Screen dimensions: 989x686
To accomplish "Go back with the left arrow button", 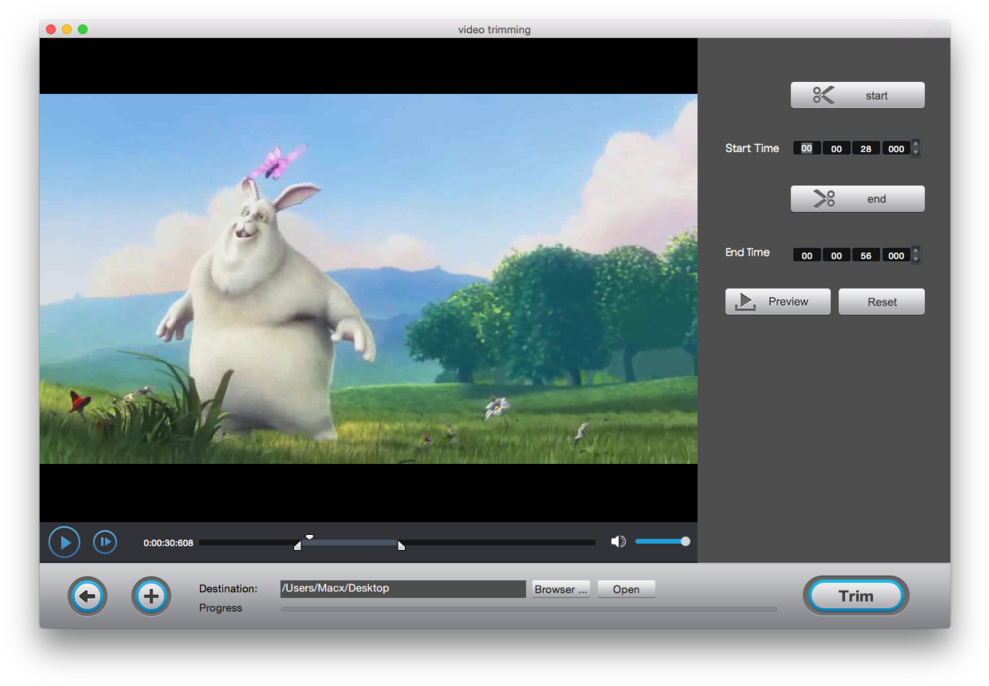I will 88,596.
